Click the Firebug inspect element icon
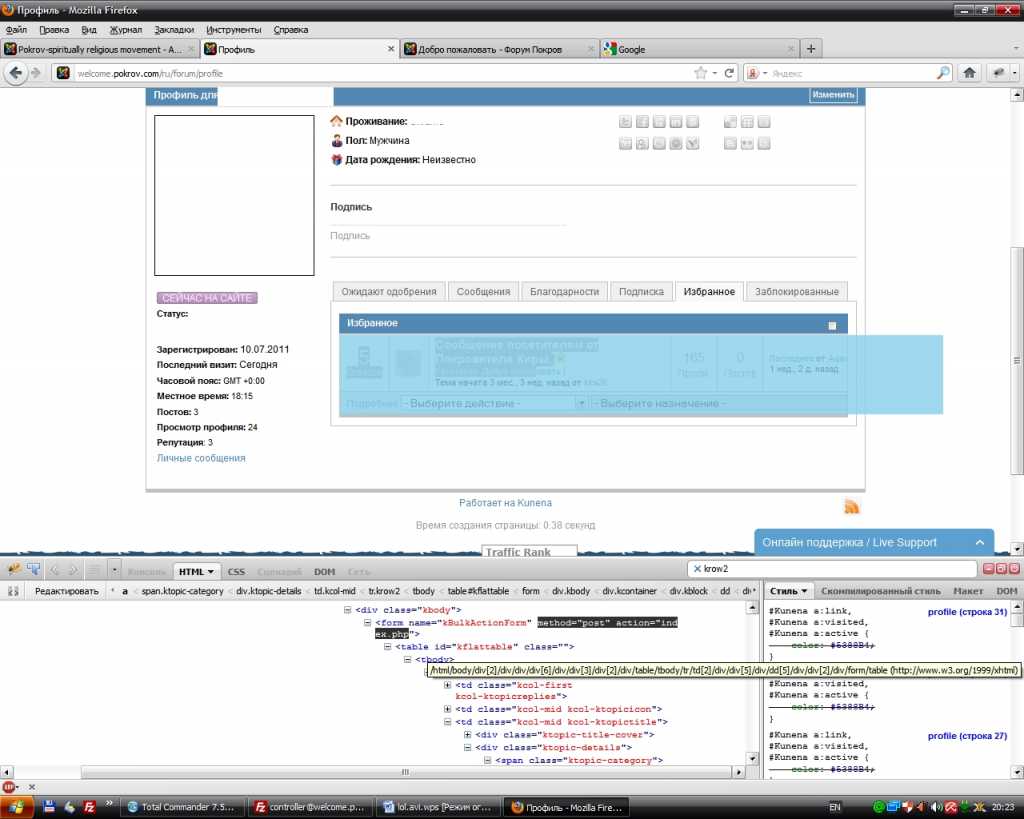This screenshot has width=1024, height=819. pos(33,570)
